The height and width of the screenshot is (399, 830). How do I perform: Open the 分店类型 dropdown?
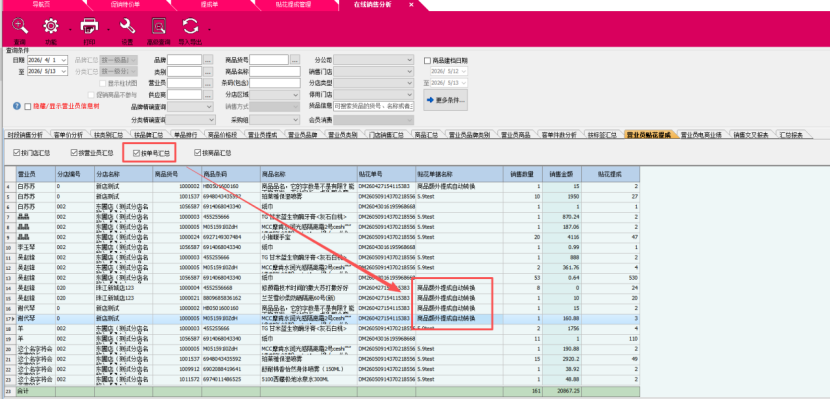point(410,83)
